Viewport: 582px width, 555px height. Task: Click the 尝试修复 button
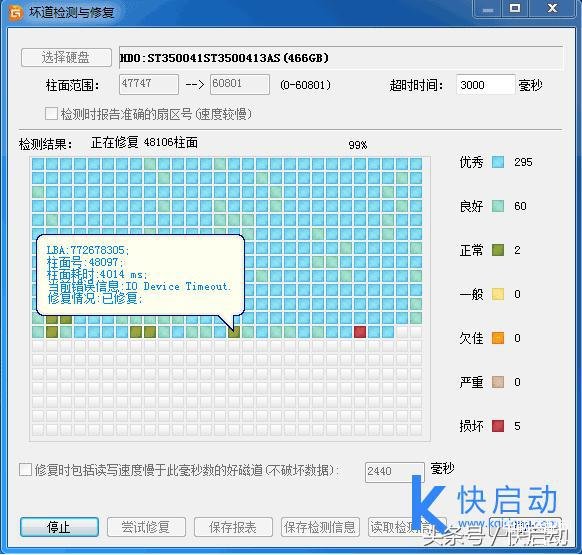(x=146, y=527)
